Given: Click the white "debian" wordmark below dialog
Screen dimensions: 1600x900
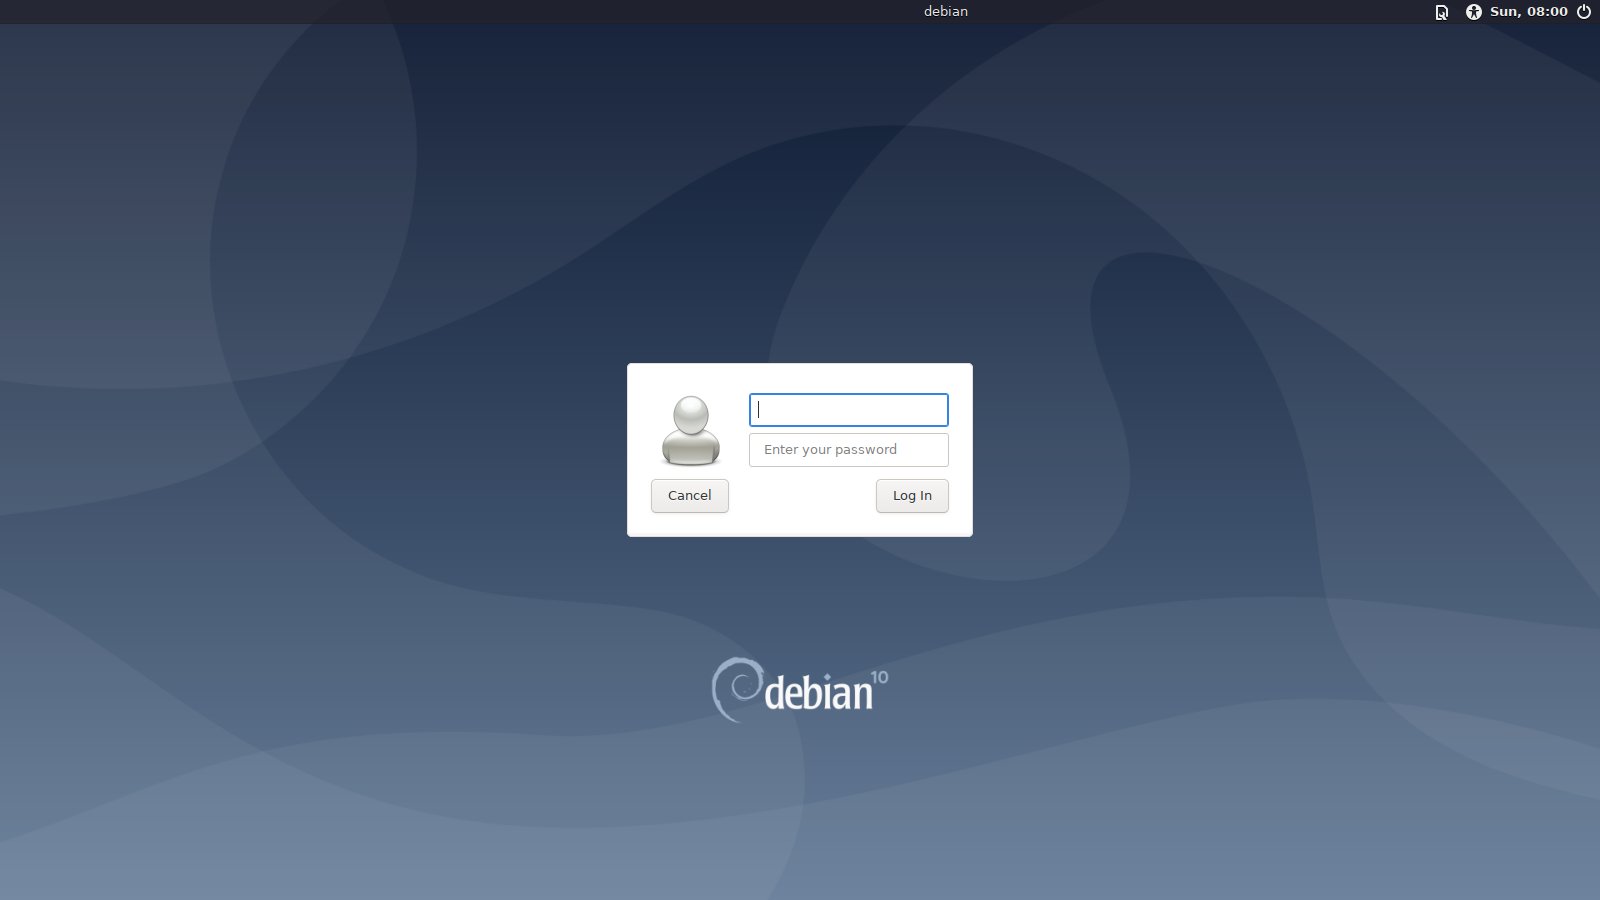Looking at the screenshot, I should [x=818, y=693].
